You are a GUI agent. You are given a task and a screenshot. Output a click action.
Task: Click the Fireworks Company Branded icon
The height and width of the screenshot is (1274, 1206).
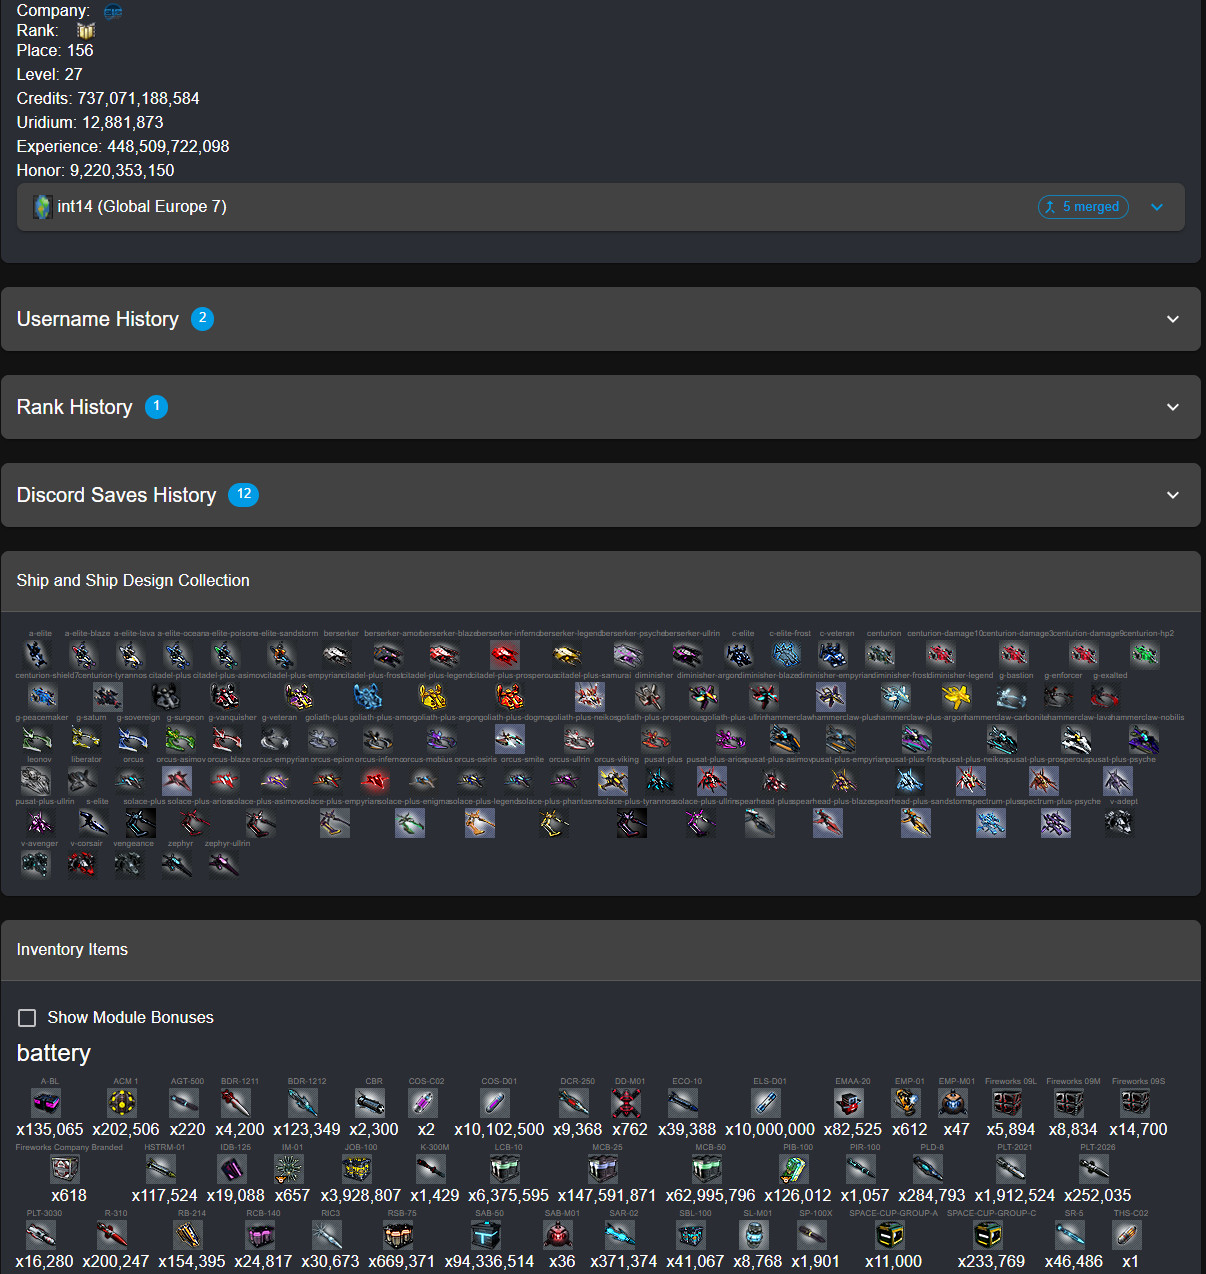tap(65, 1168)
